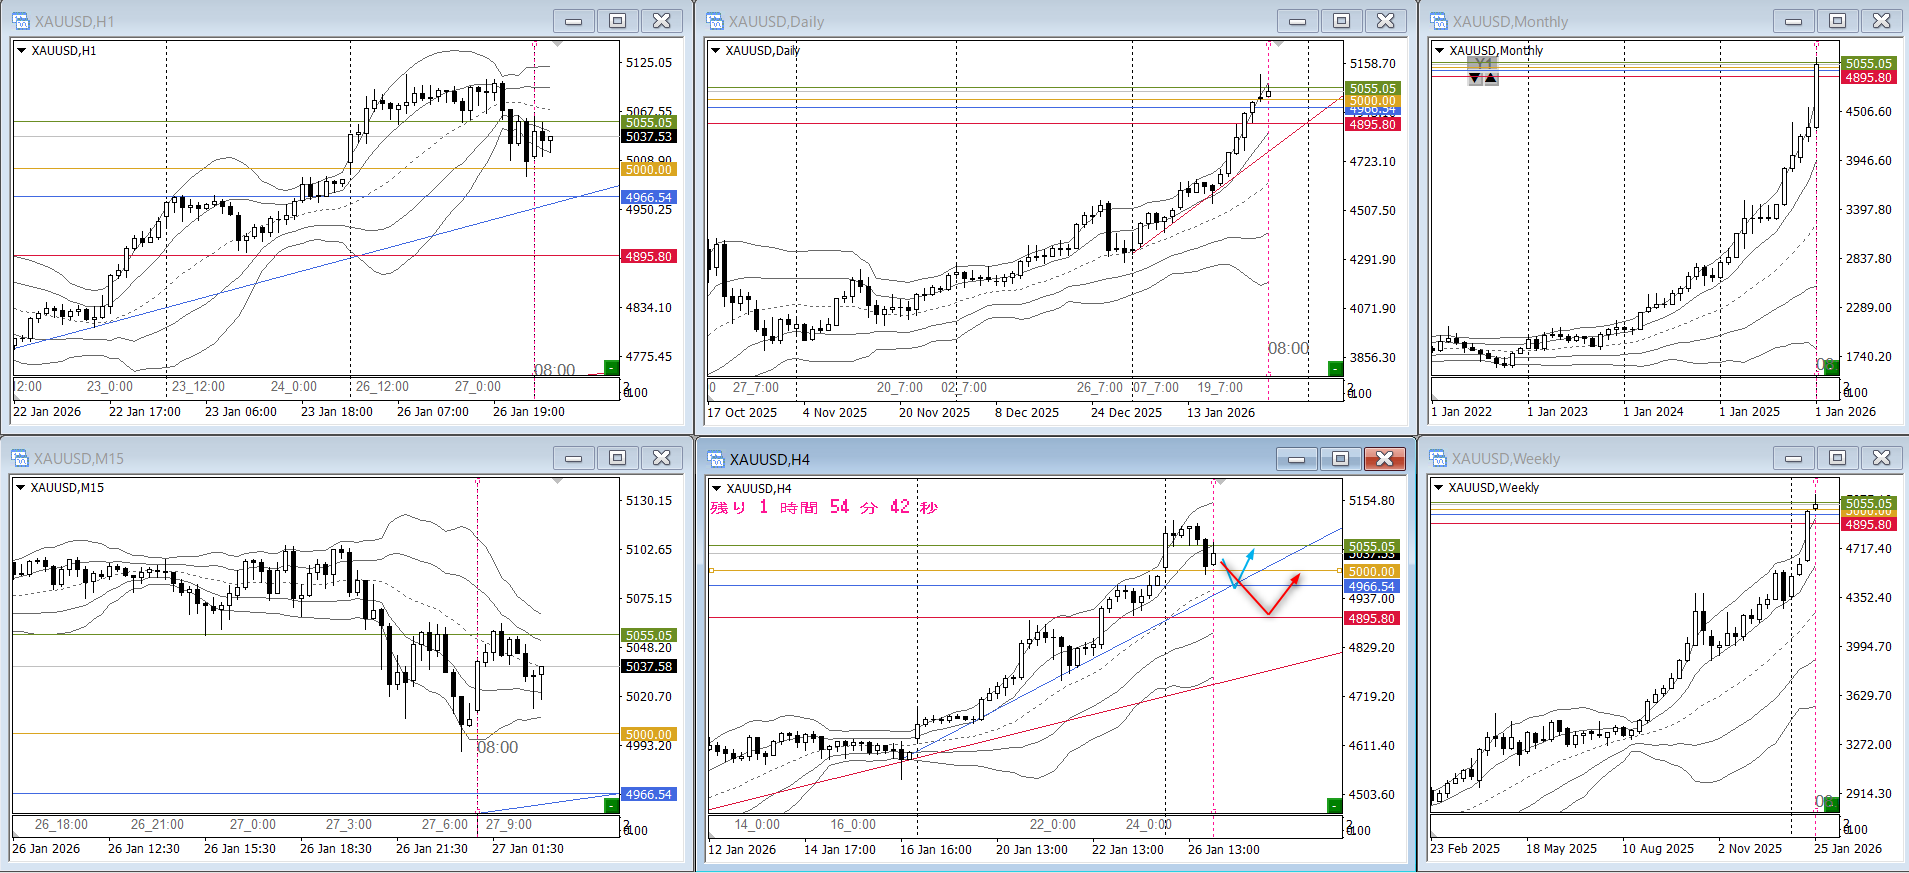Activate the XAUUSD,Weekly chart title bar

pyautogui.click(x=1600, y=458)
